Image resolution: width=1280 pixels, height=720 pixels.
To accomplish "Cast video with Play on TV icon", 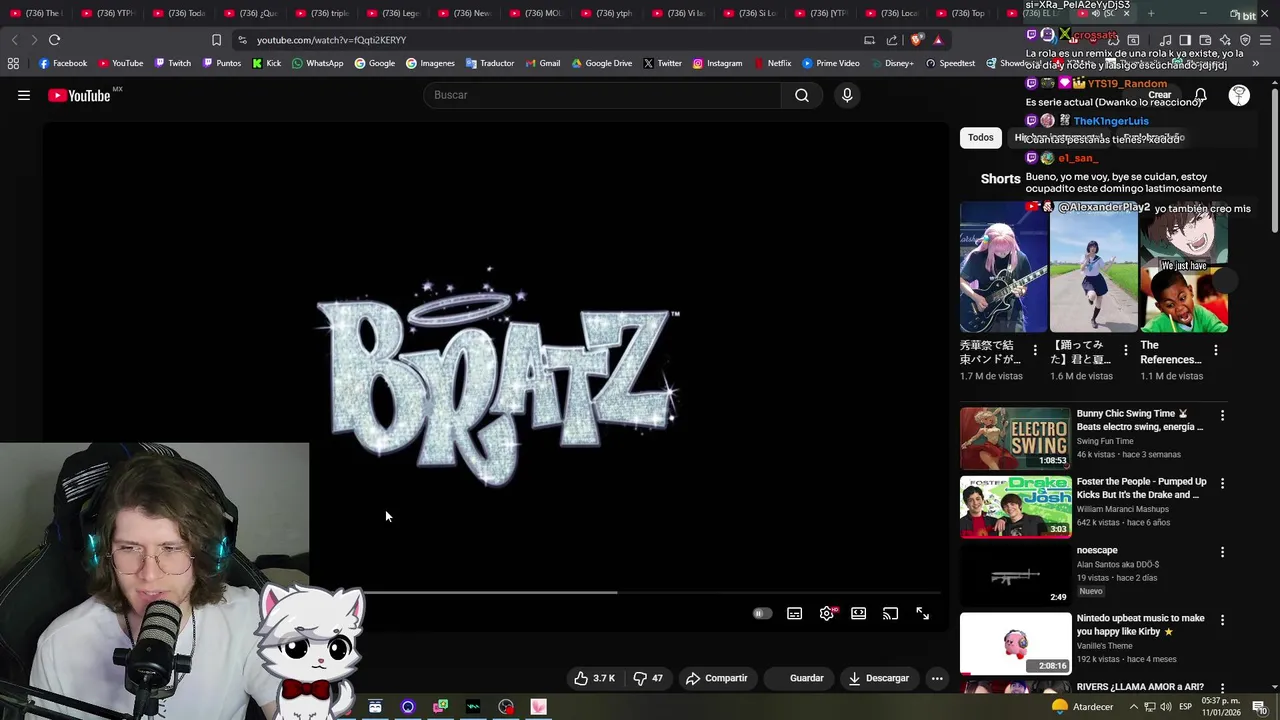I will point(890,613).
